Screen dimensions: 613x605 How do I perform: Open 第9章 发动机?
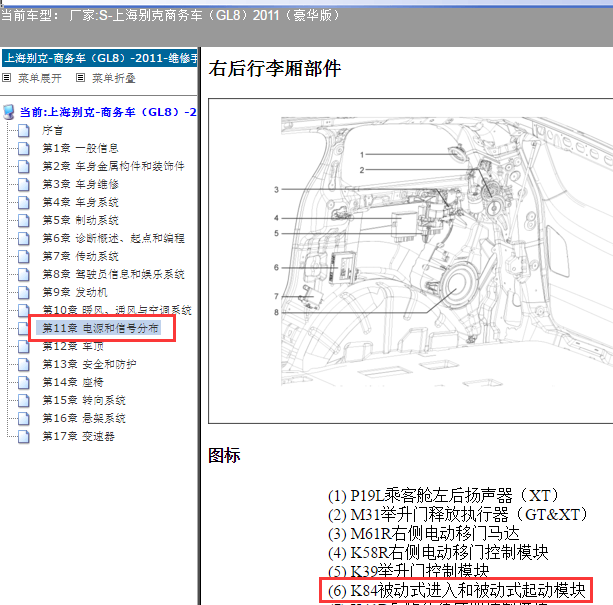[x=75, y=292]
